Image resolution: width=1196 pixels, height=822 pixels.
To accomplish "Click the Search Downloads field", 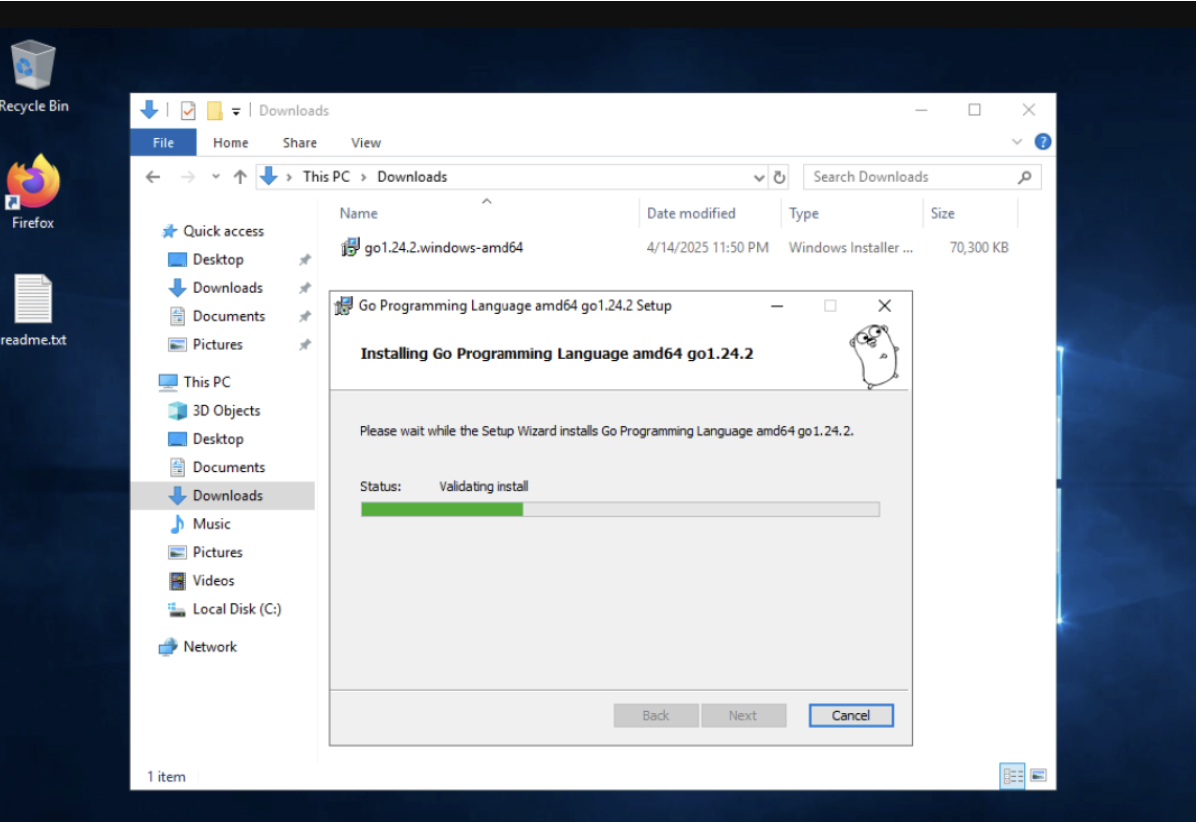I will 910,177.
